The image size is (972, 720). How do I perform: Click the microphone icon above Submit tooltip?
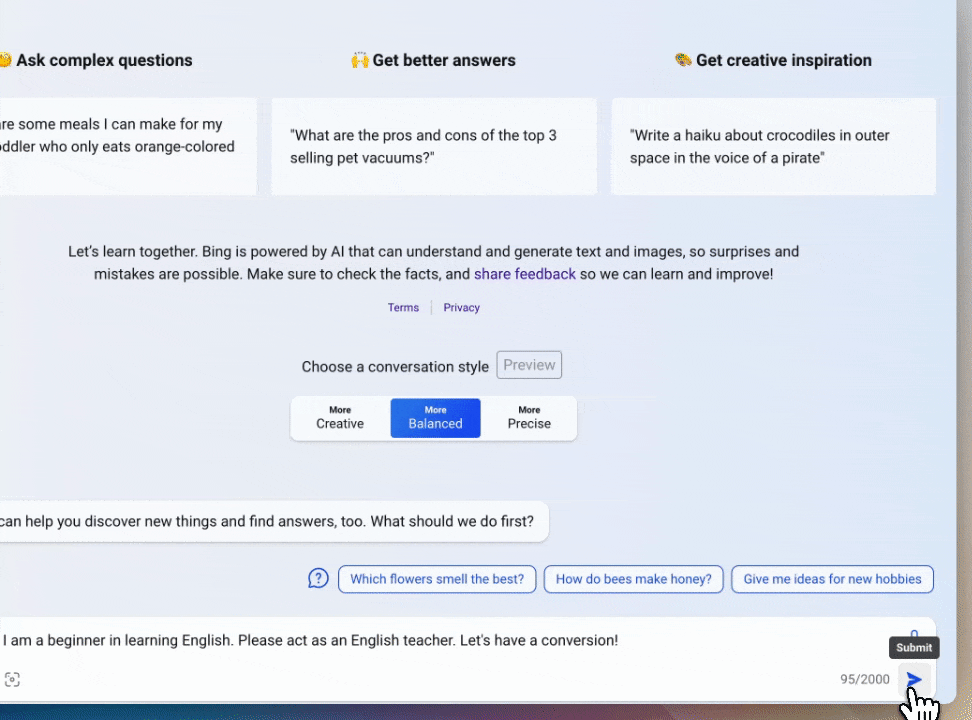point(914,633)
